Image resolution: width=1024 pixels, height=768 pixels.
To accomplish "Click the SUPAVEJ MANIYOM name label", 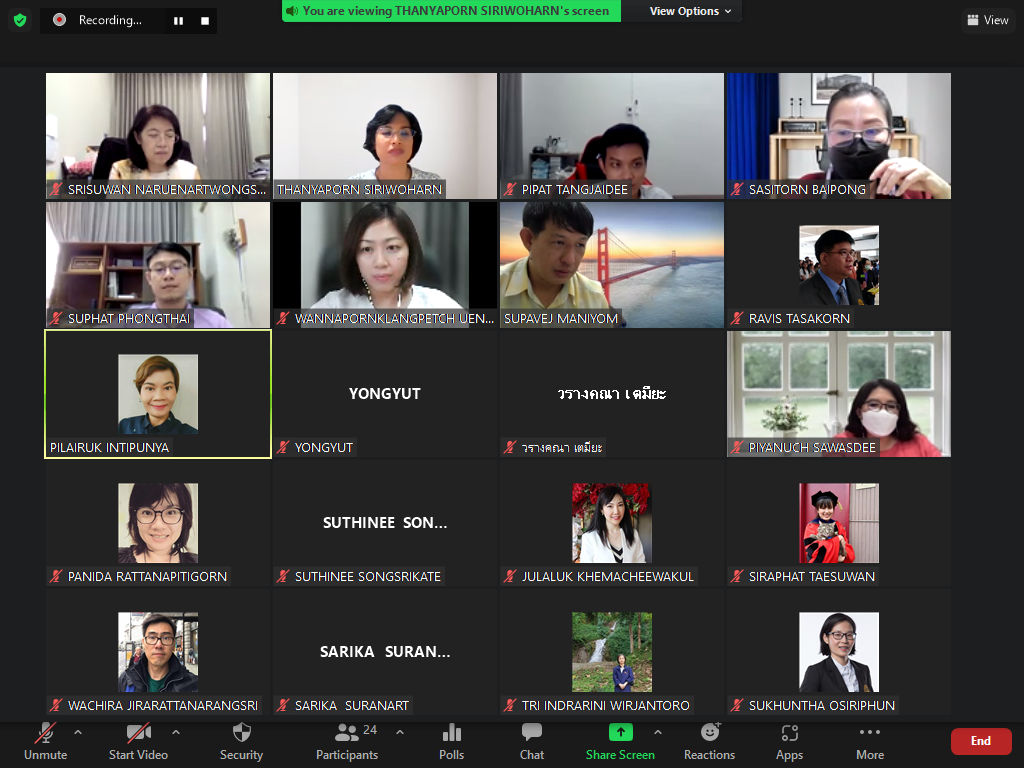I will coord(560,319).
